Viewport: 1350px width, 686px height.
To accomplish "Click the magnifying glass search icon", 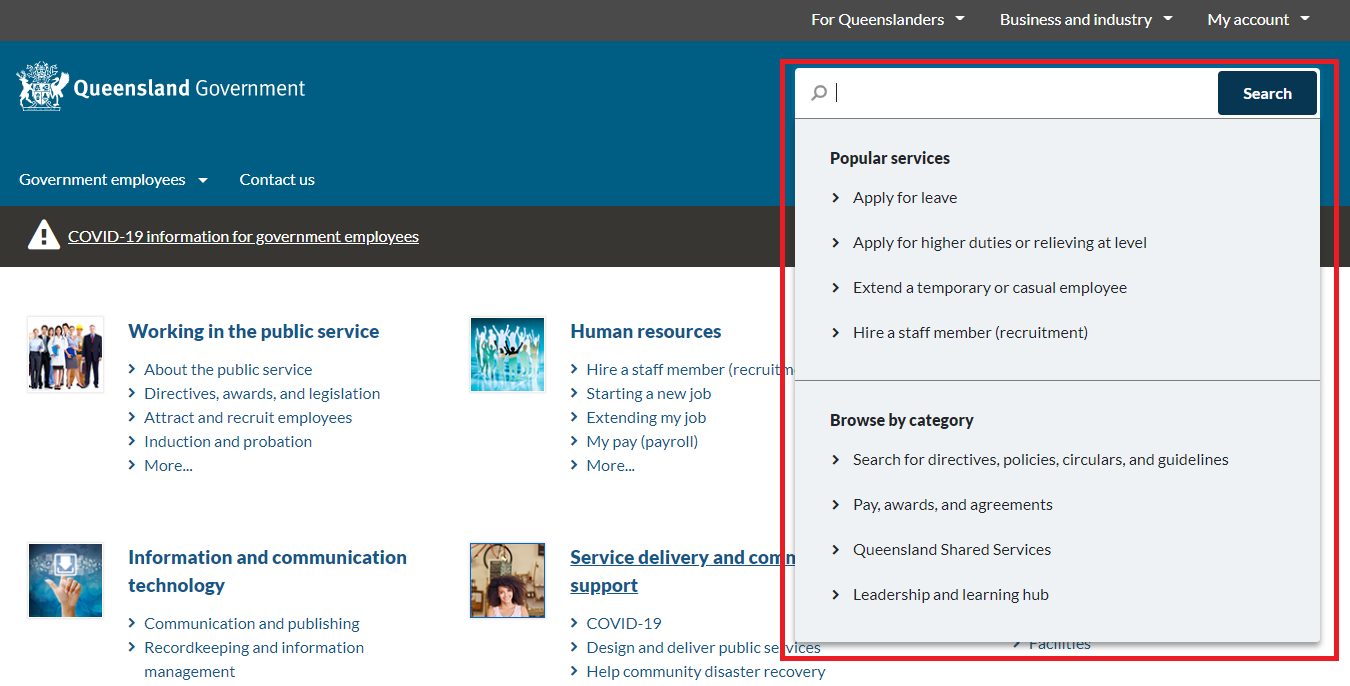I will pyautogui.click(x=819, y=92).
